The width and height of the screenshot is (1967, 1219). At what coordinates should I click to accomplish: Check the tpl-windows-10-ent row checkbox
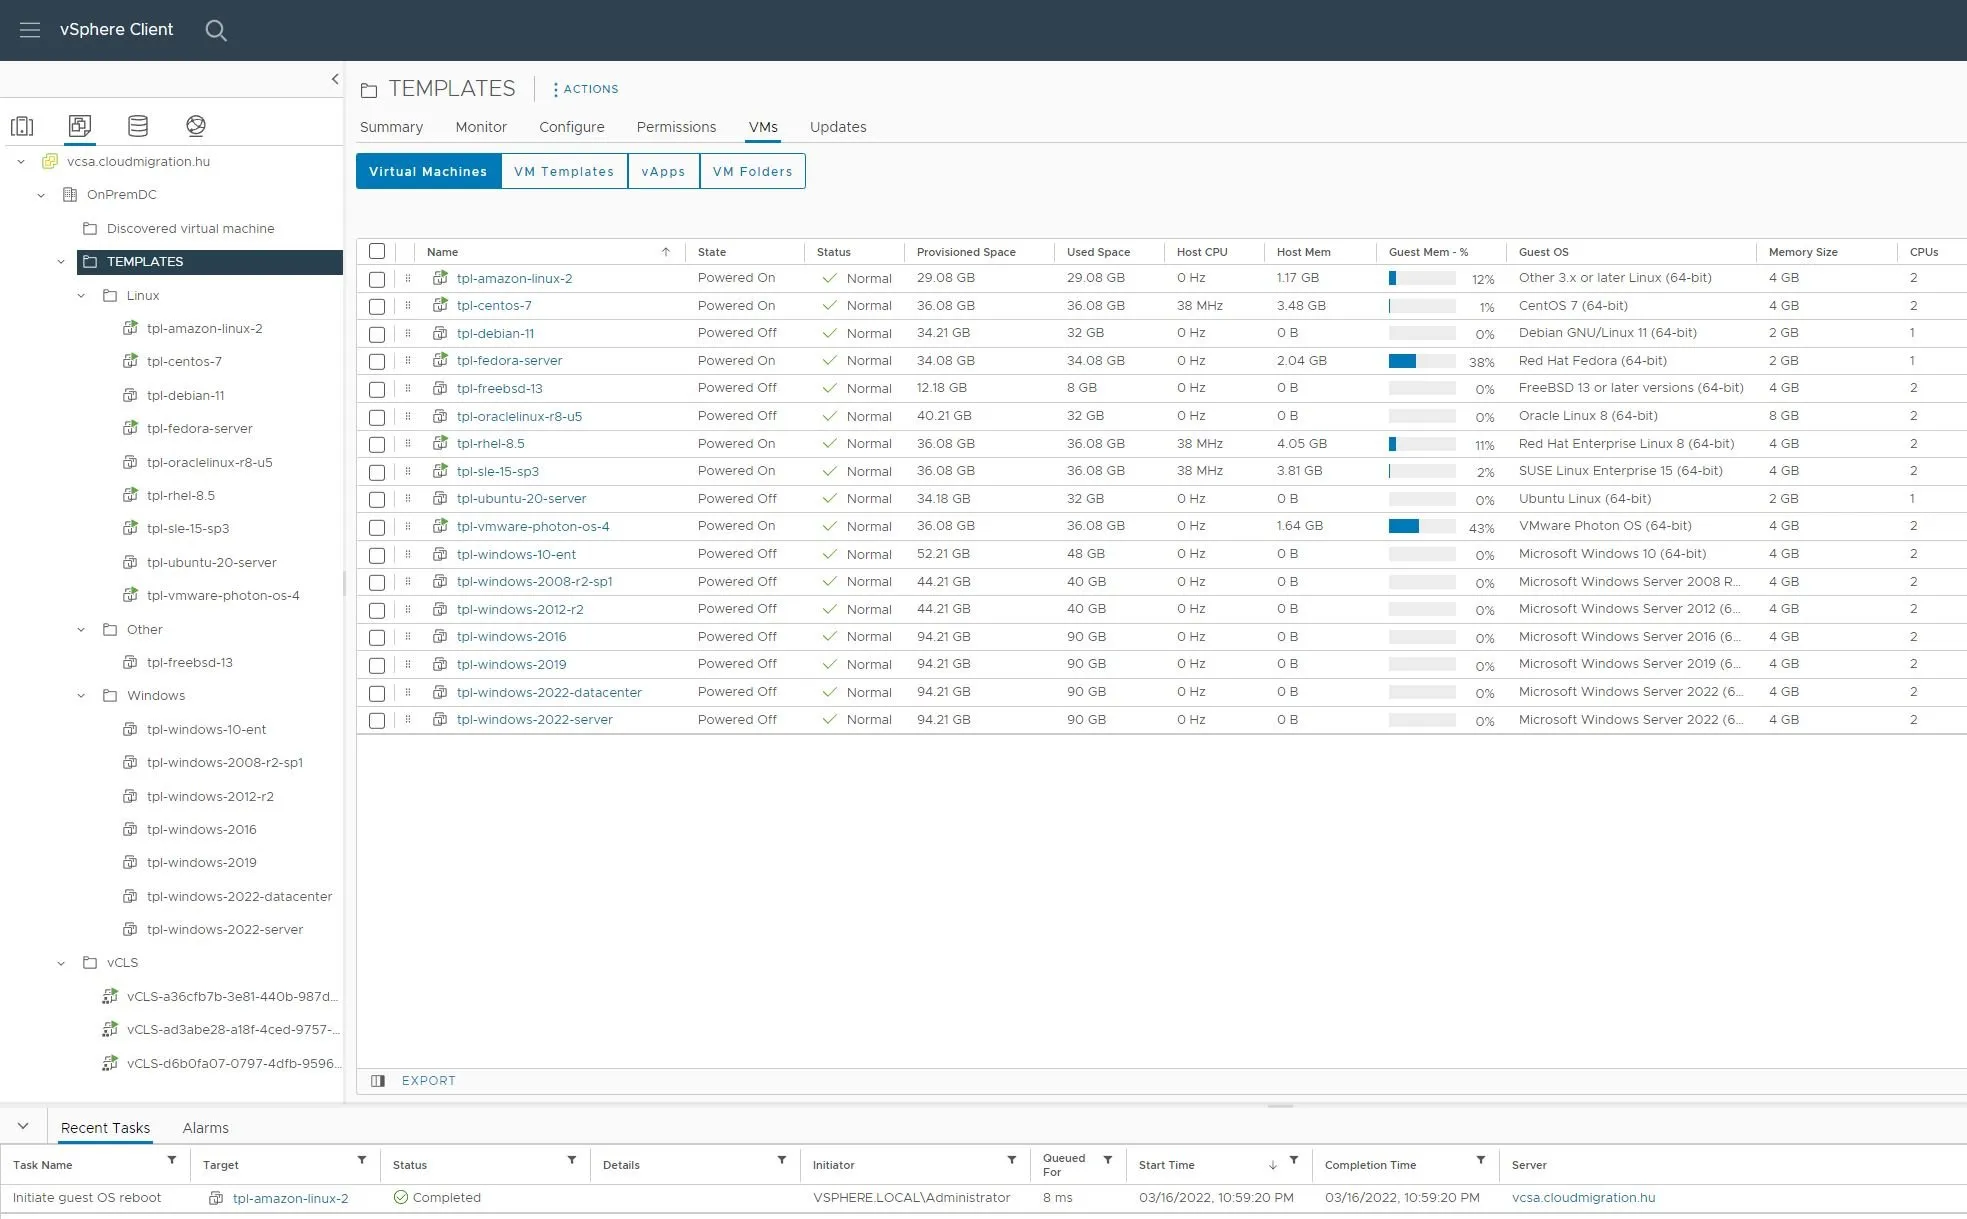tap(377, 555)
